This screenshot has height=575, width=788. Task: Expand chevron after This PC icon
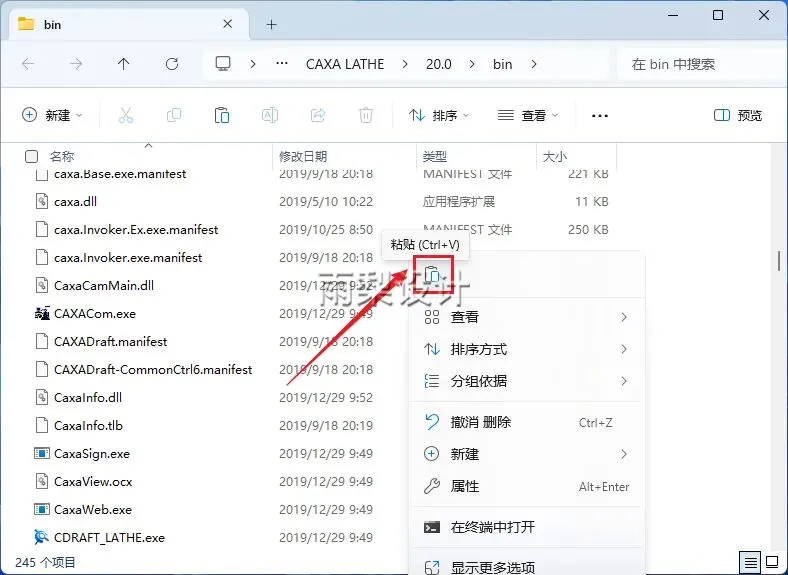(x=253, y=64)
